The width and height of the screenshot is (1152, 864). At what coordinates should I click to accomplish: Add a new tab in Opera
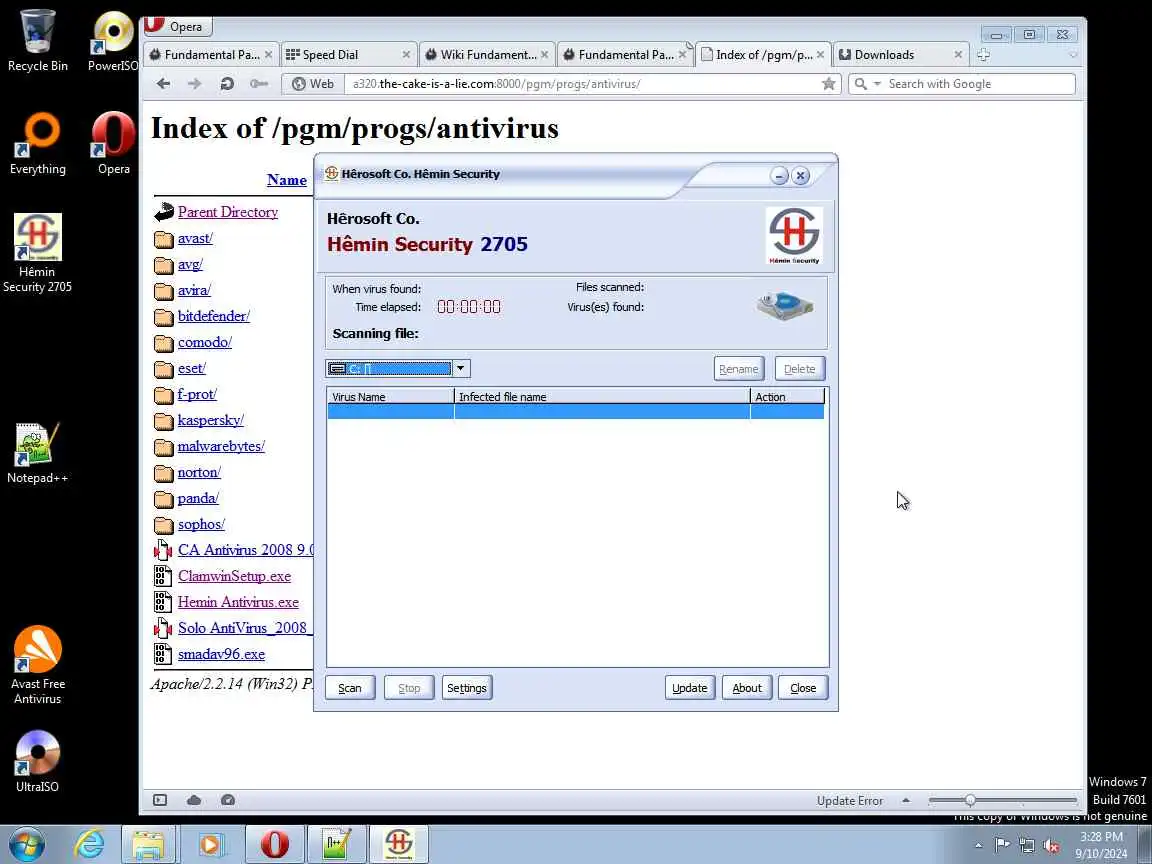pos(984,54)
